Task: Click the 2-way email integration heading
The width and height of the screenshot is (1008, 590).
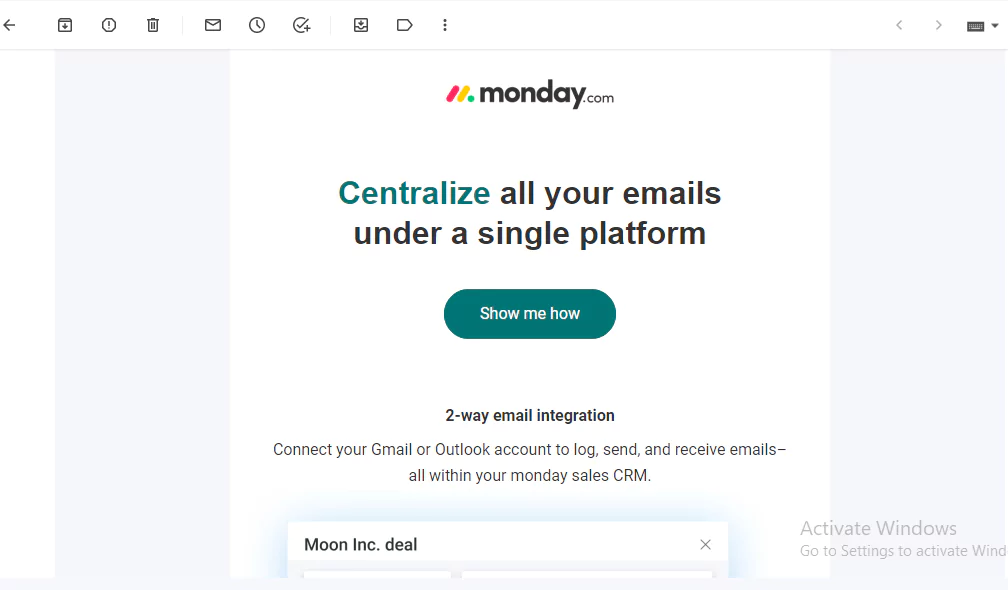Action: point(530,415)
